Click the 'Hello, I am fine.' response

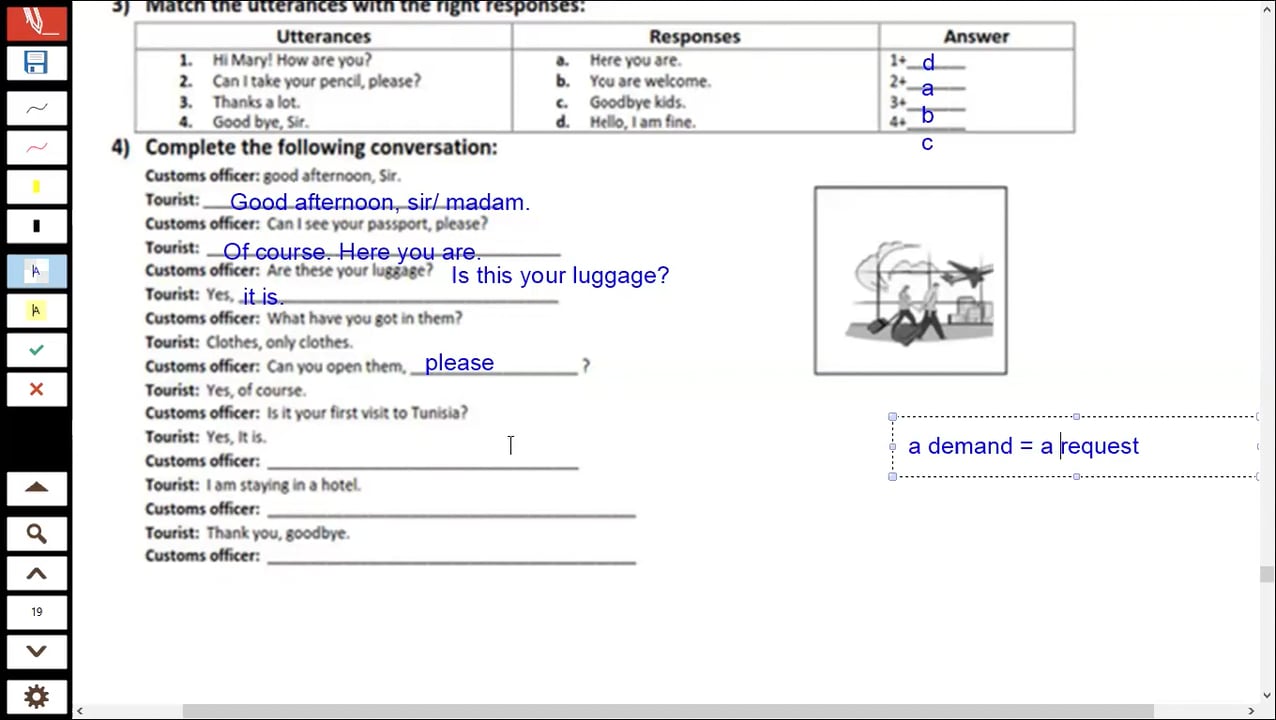[x=642, y=122]
